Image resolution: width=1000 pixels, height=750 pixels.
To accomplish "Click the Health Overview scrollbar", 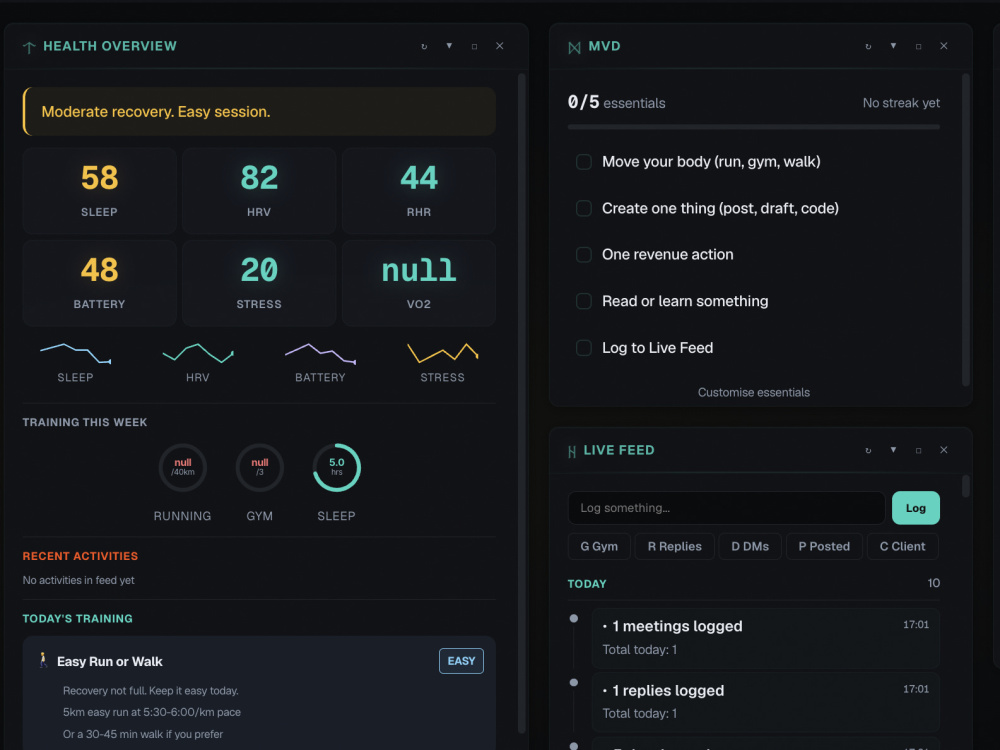I will coord(521,403).
